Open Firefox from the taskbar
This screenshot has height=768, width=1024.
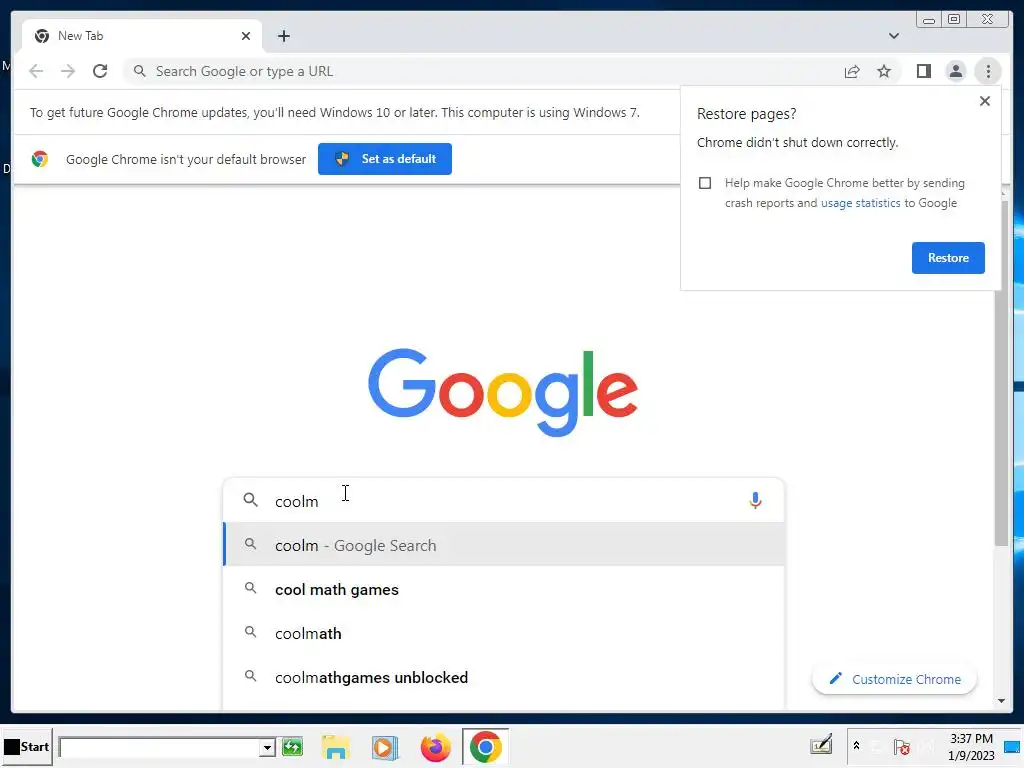point(436,747)
